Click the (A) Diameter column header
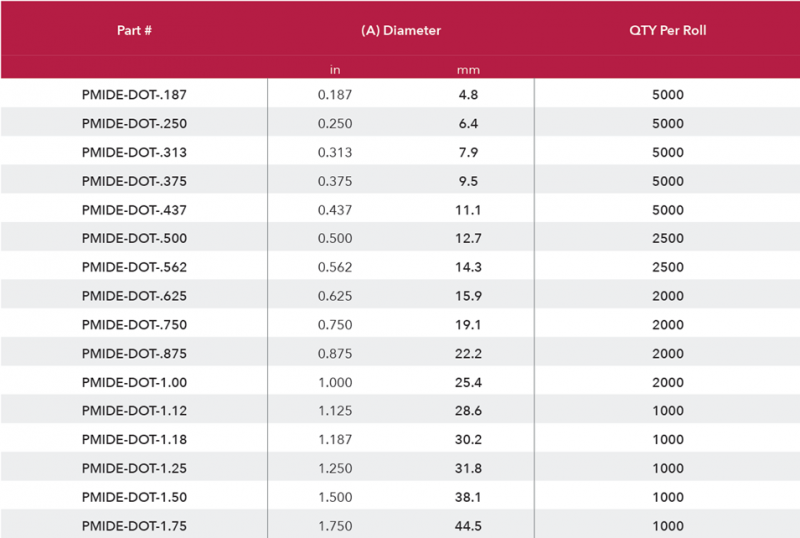 click(x=400, y=30)
